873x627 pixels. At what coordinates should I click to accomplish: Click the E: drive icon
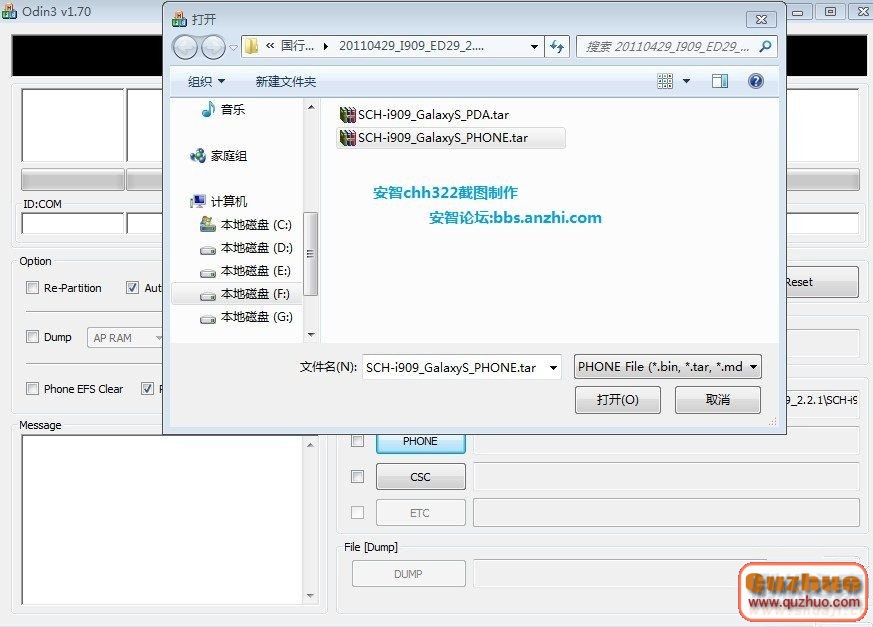point(208,273)
